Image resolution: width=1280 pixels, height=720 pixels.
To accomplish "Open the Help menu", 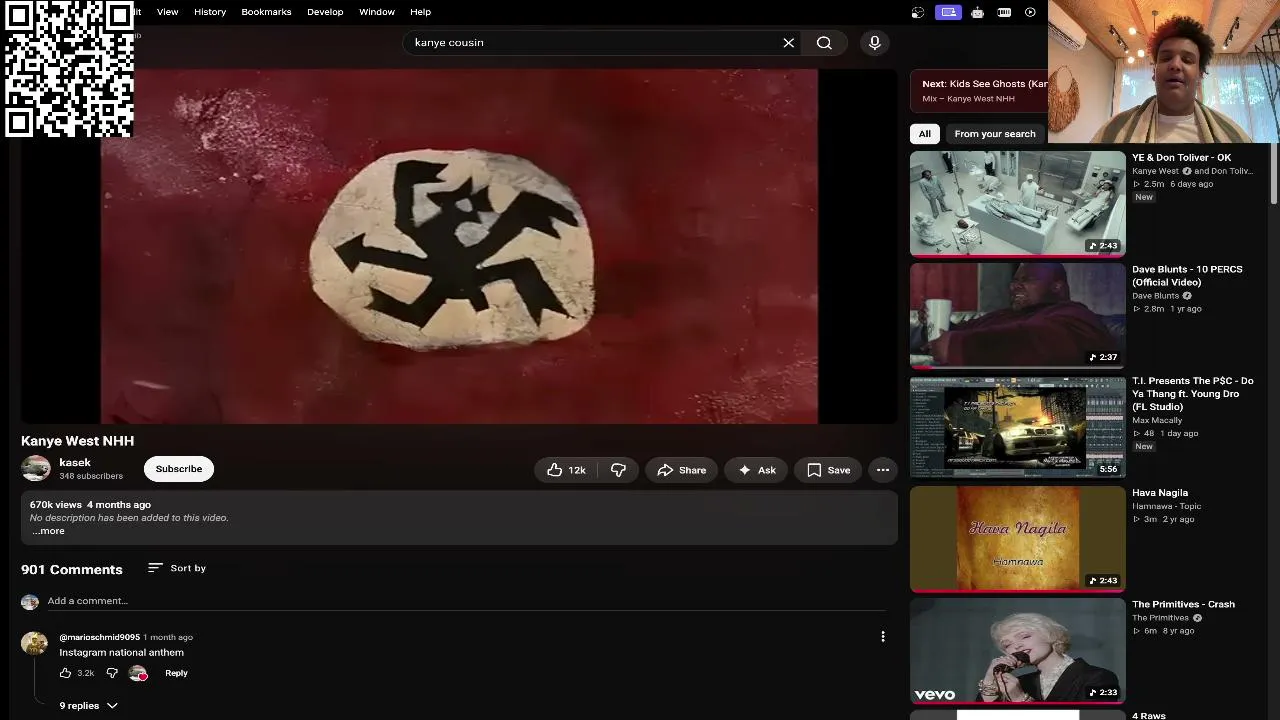I will (x=420, y=12).
